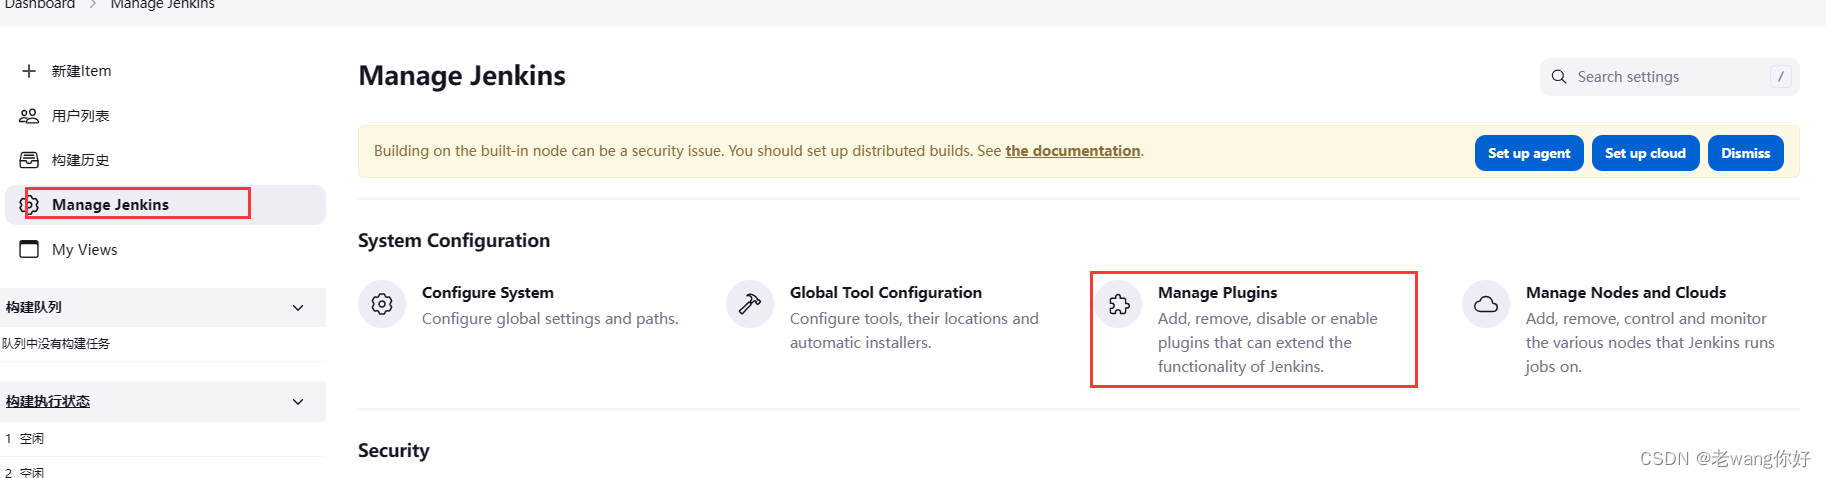Viewport: 1826px width, 478px height.
Task: Open Manage Nodes and Clouds
Action: pos(1626,293)
